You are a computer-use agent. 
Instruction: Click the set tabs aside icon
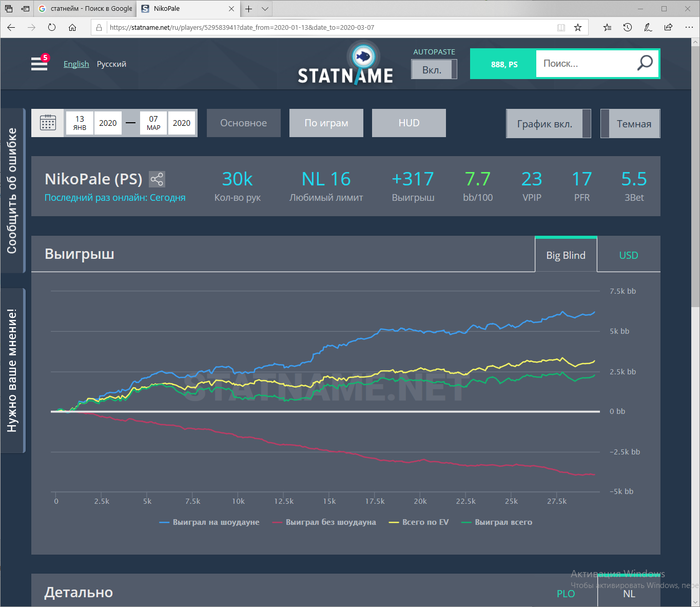[25, 8]
